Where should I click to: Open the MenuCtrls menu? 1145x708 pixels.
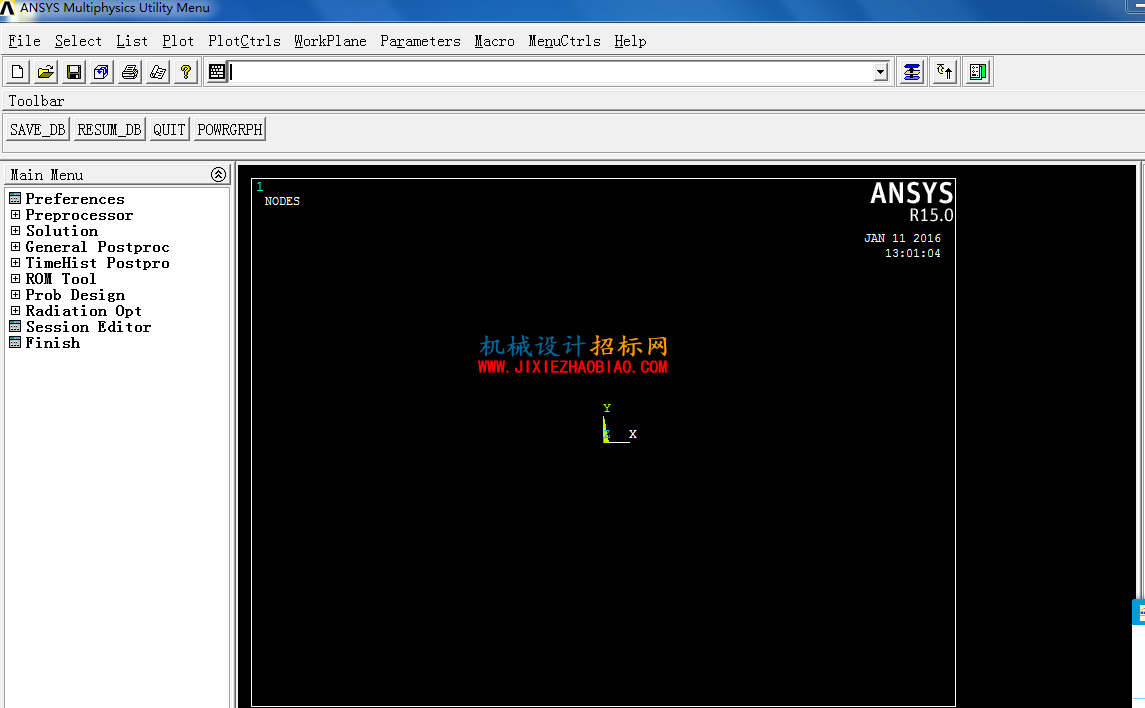564,41
